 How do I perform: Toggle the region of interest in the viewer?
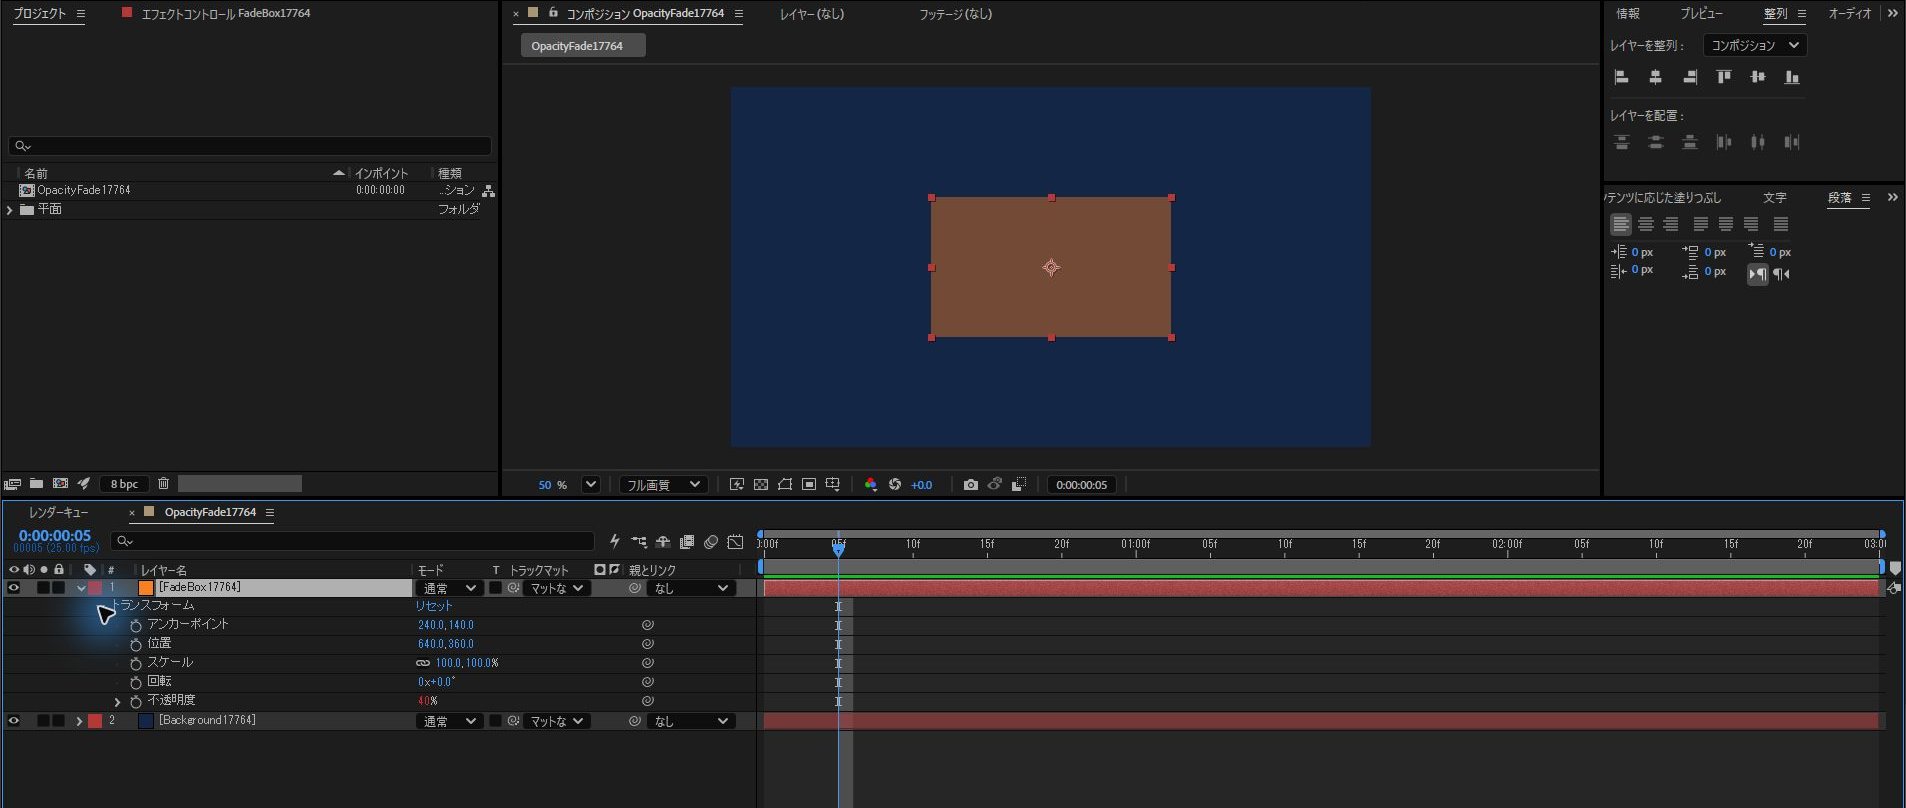(x=809, y=485)
